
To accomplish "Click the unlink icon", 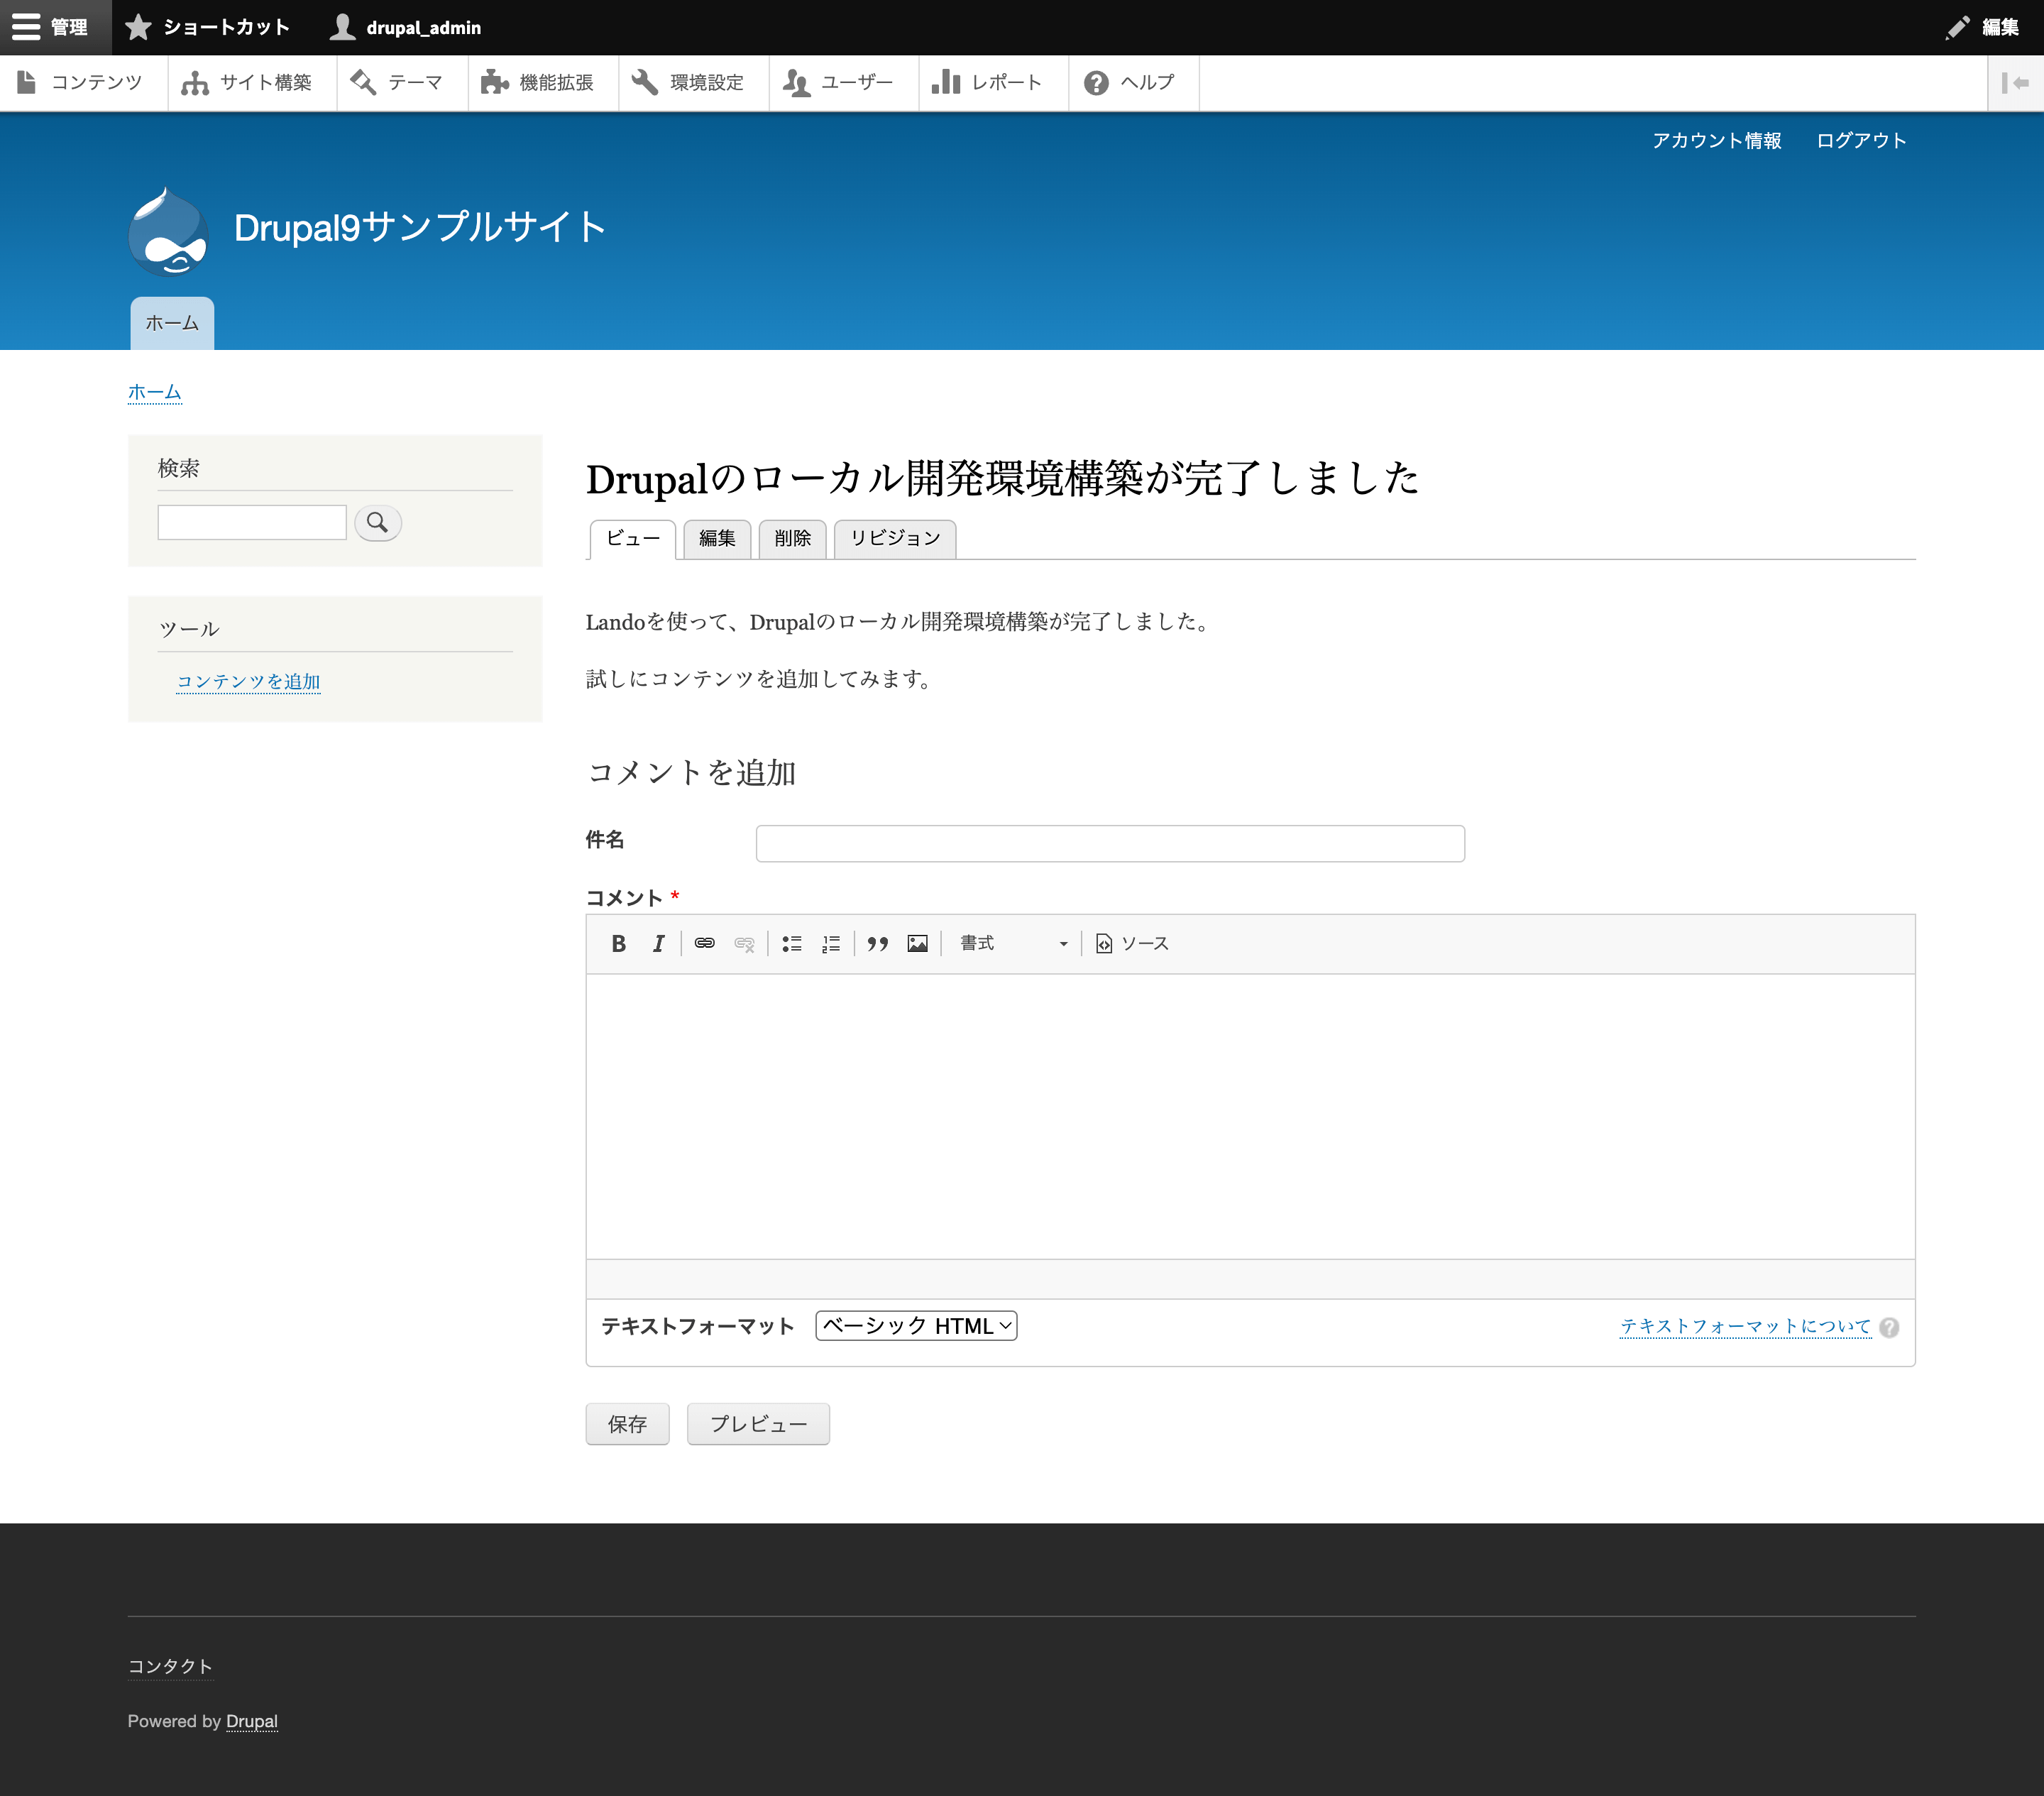I will click(x=744, y=943).
